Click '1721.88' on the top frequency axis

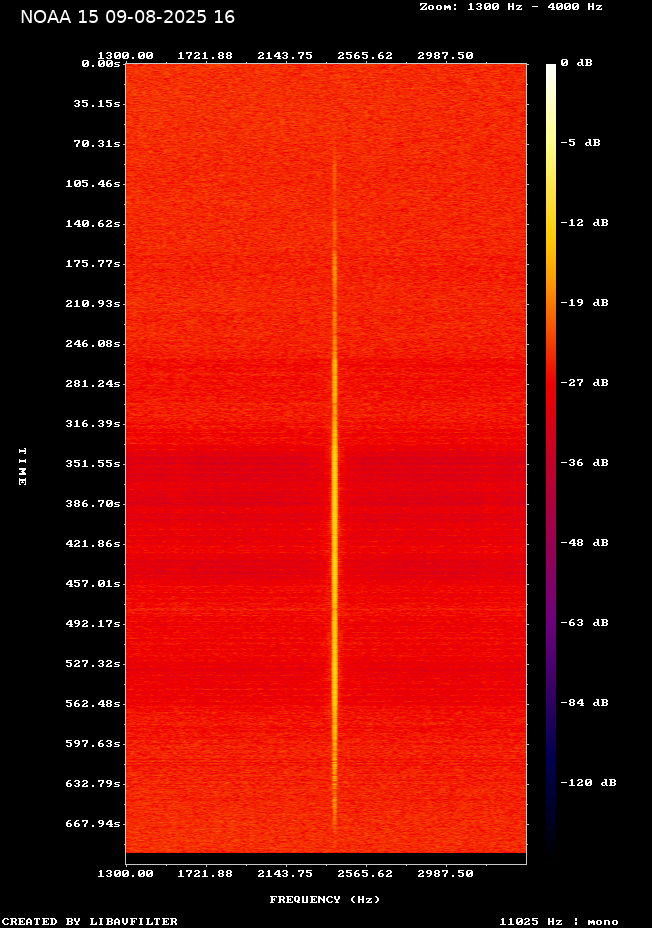pyautogui.click(x=205, y=56)
